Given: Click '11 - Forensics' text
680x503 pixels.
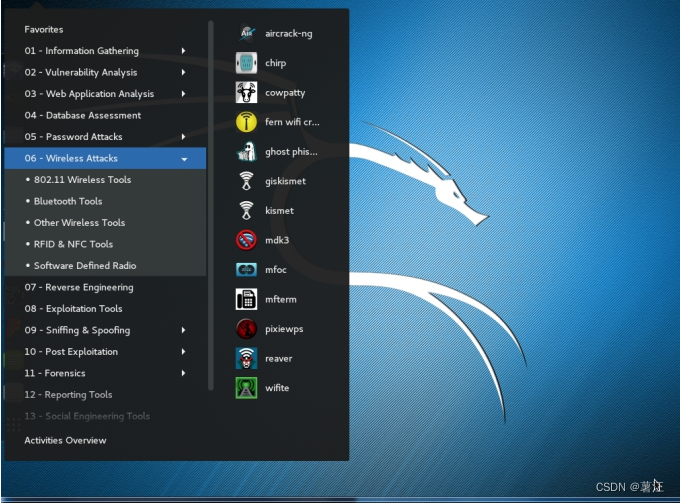Looking at the screenshot, I should tap(55, 373).
